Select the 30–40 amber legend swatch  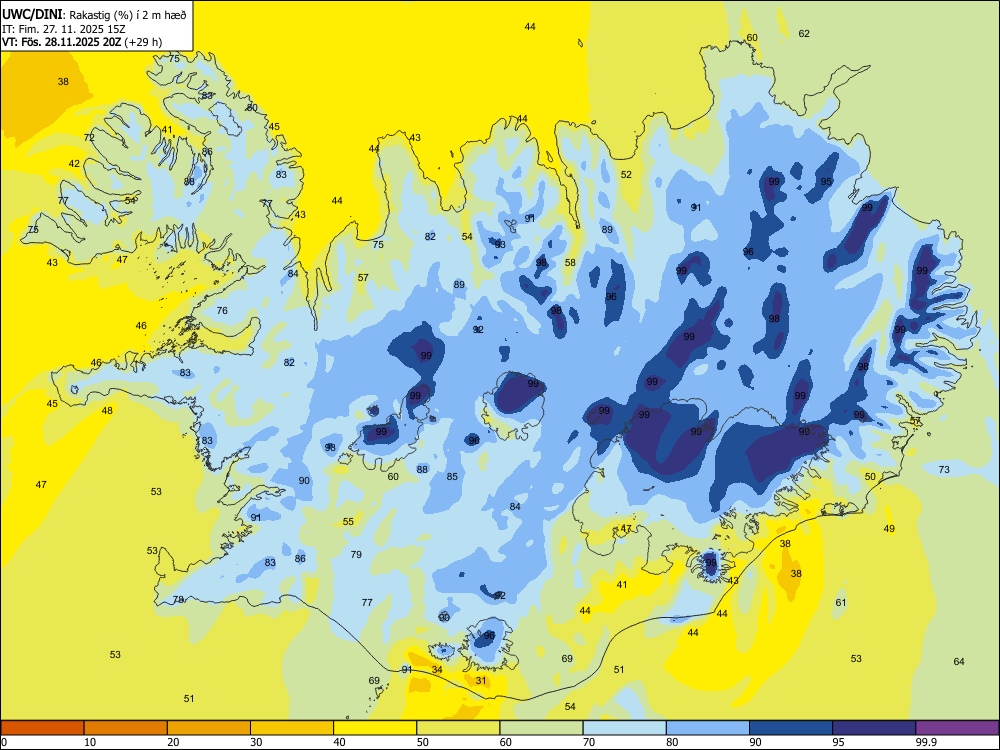coord(292,728)
